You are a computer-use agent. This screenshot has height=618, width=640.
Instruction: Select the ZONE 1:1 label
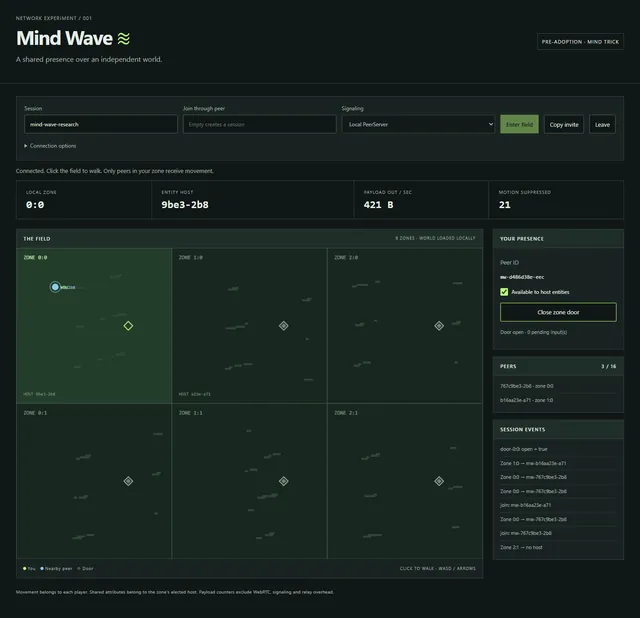tap(191, 413)
